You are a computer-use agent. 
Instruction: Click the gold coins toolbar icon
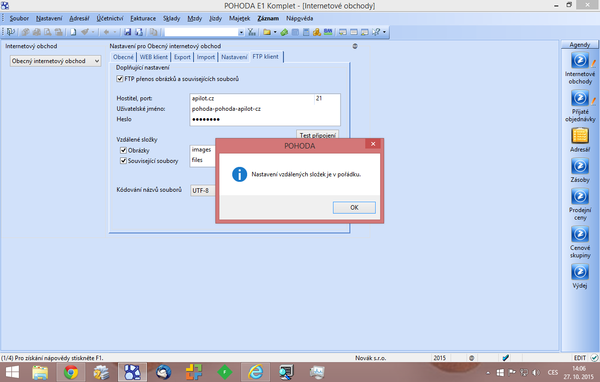click(317, 33)
